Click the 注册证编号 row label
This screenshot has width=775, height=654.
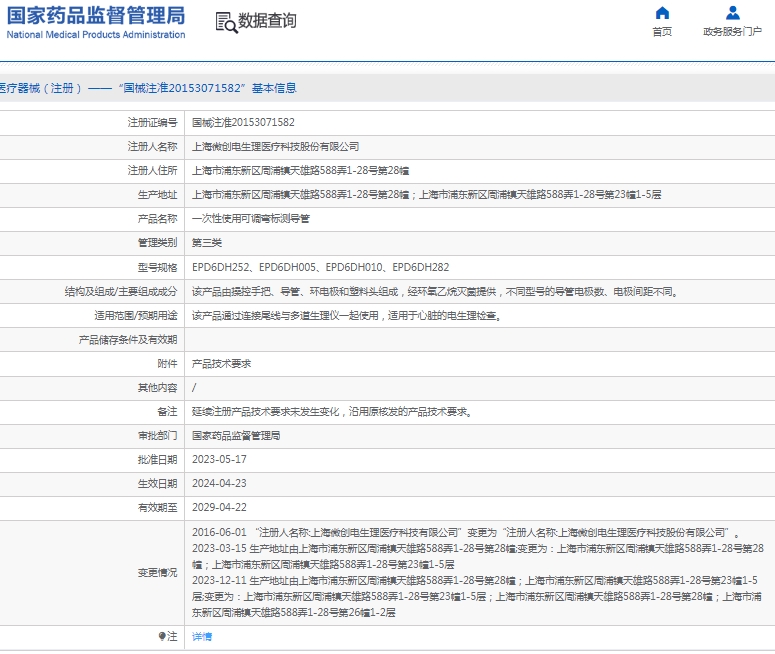[x=152, y=122]
